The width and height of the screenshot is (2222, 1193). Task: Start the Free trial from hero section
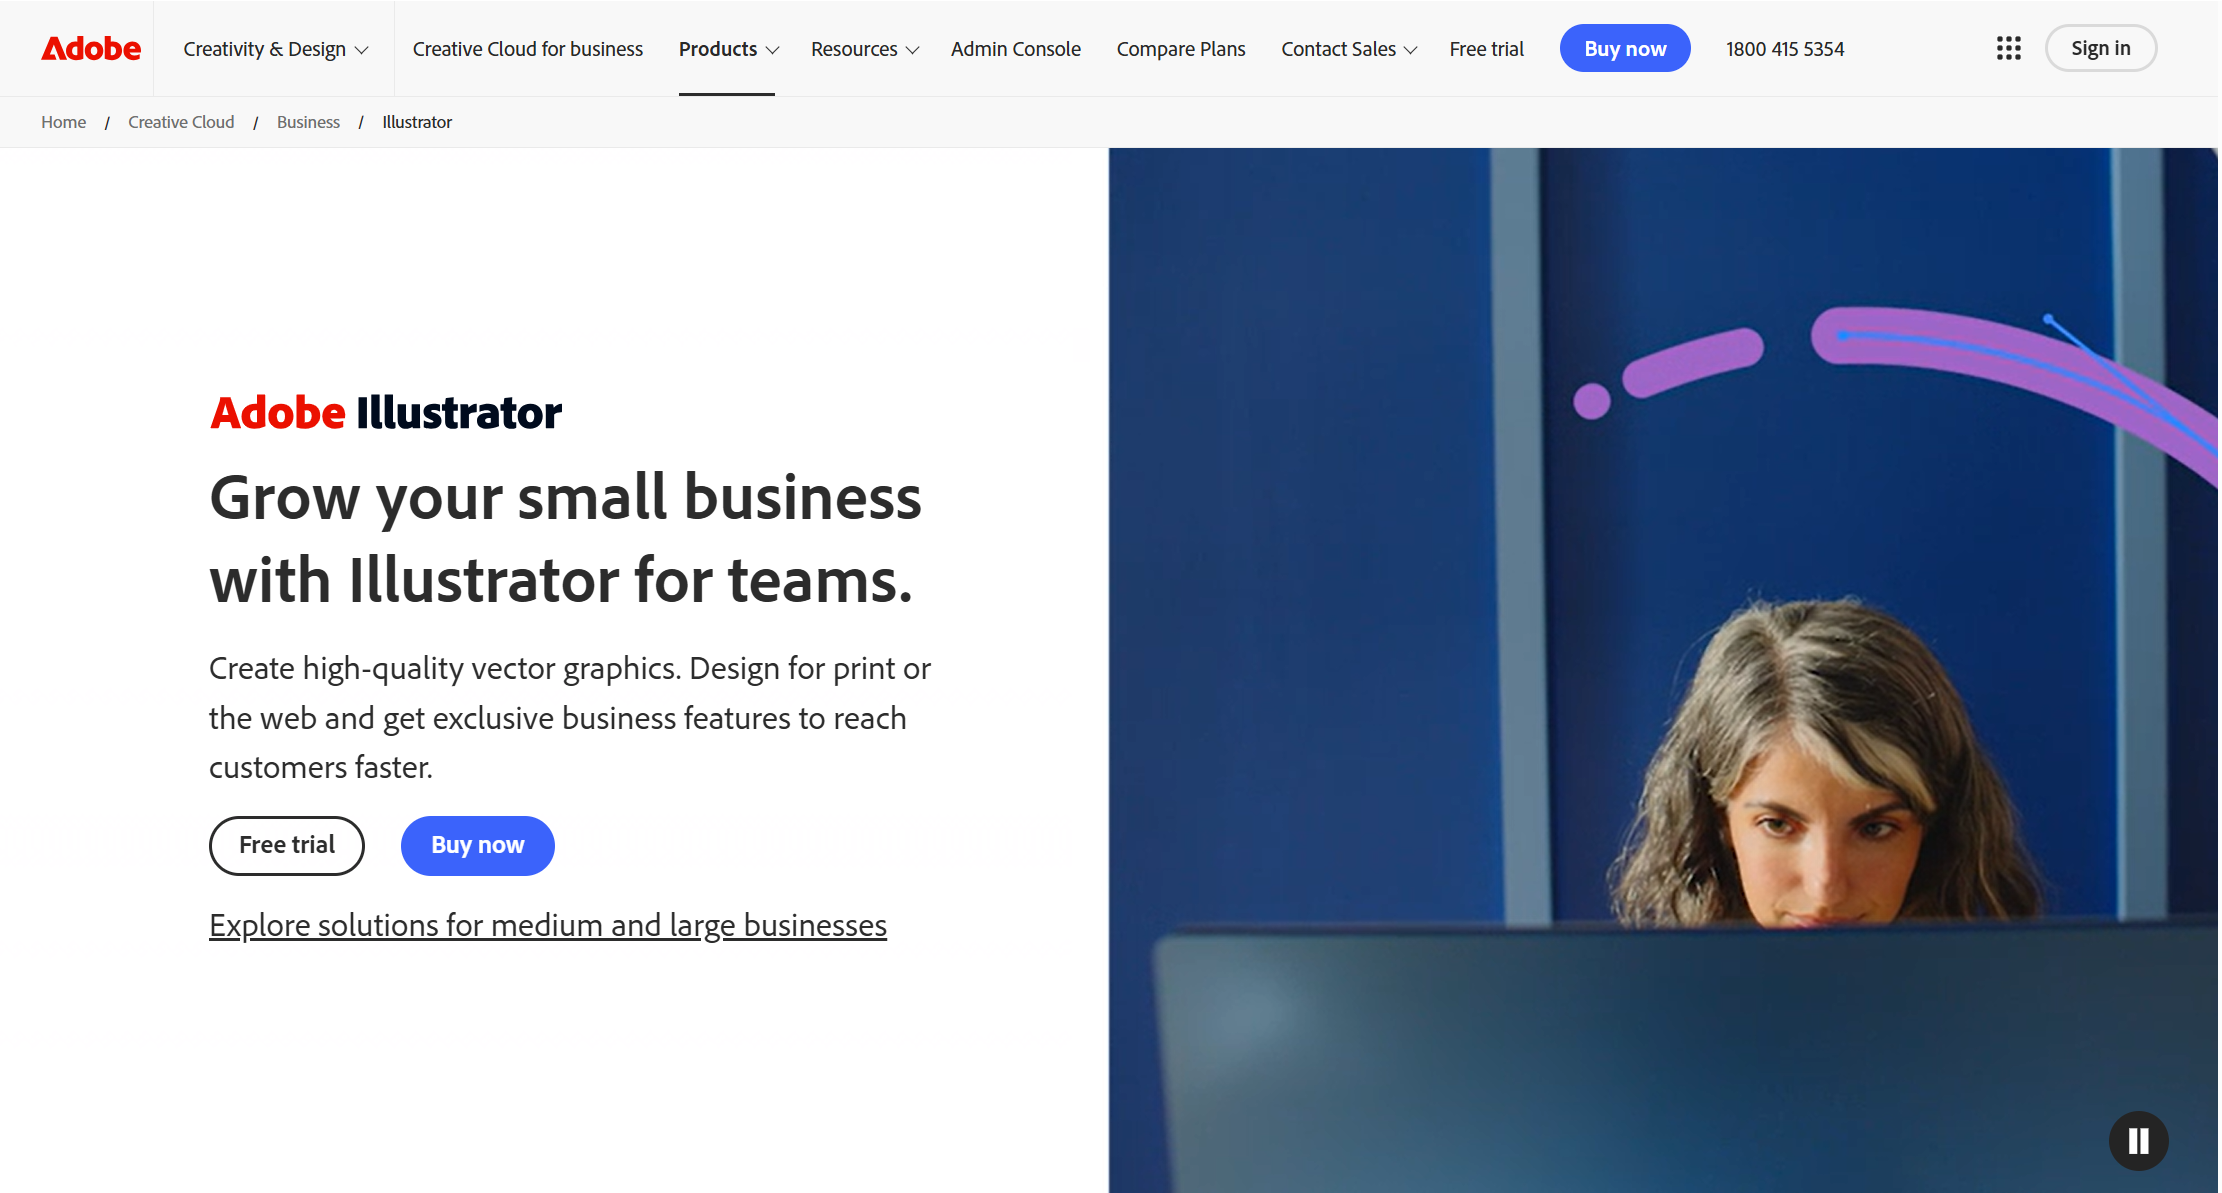[286, 845]
